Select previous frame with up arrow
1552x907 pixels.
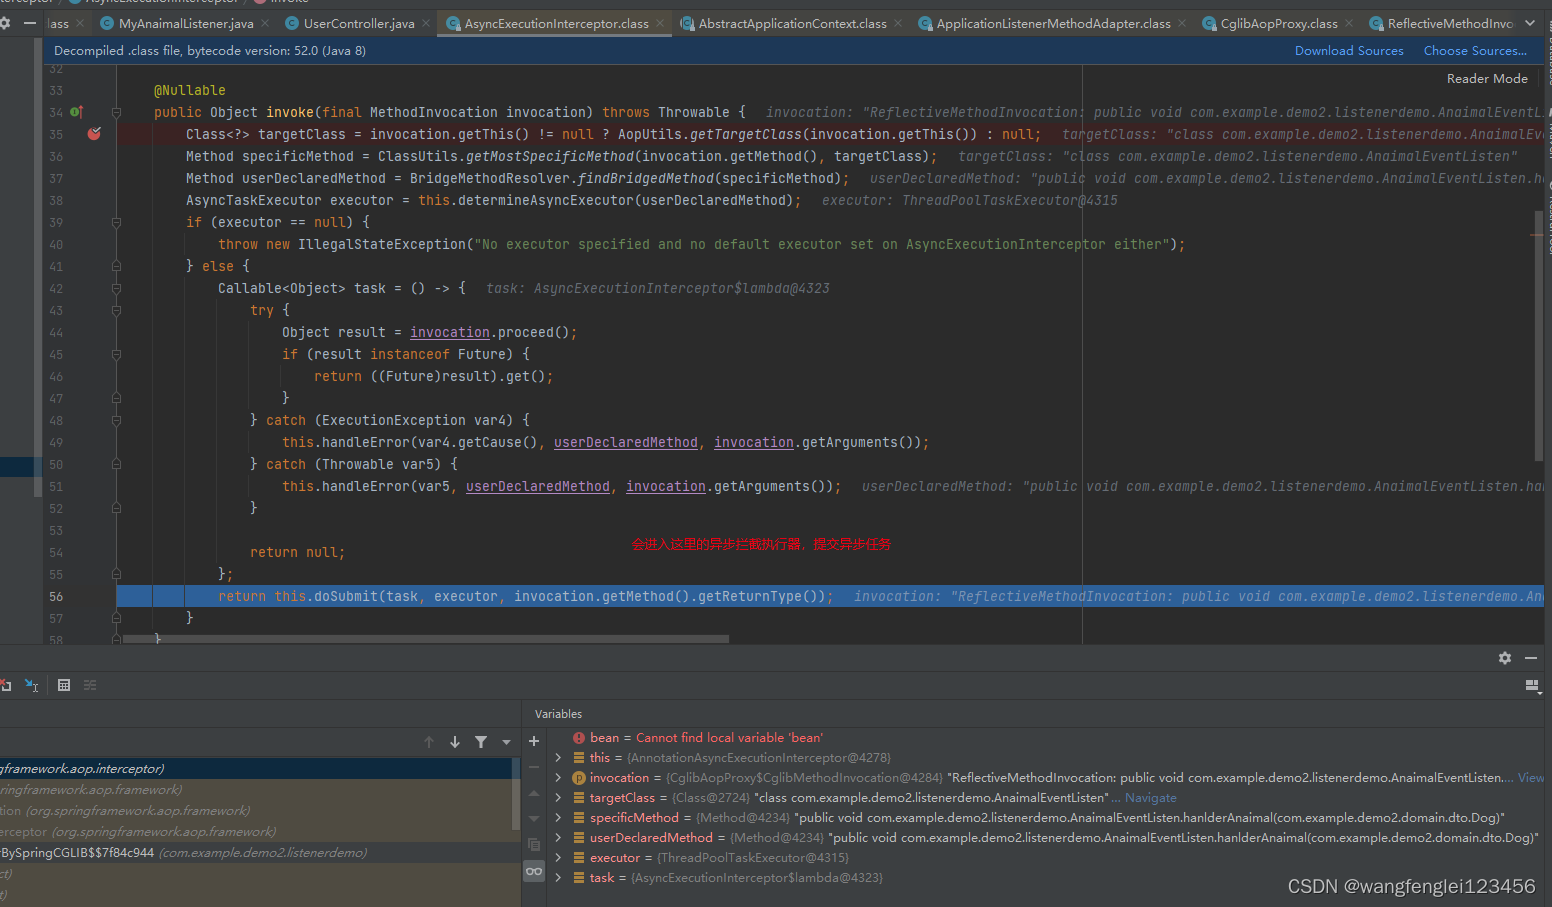pyautogui.click(x=429, y=742)
